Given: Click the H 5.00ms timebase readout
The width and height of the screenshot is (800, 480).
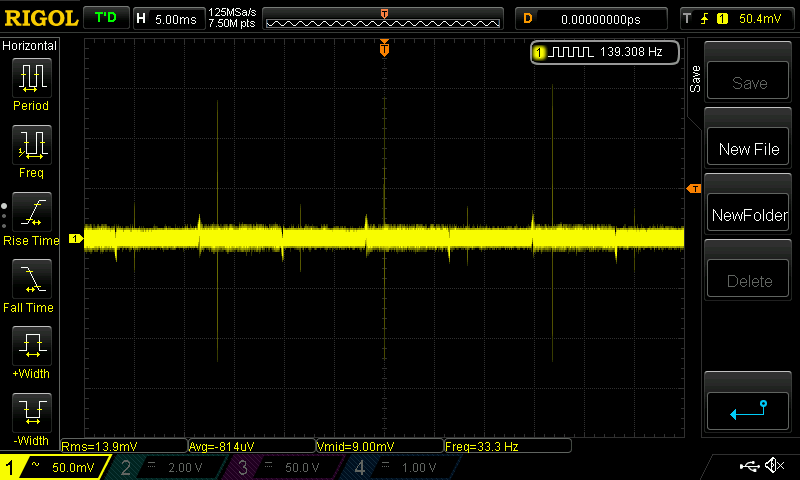Looking at the screenshot, I should pos(169,19).
